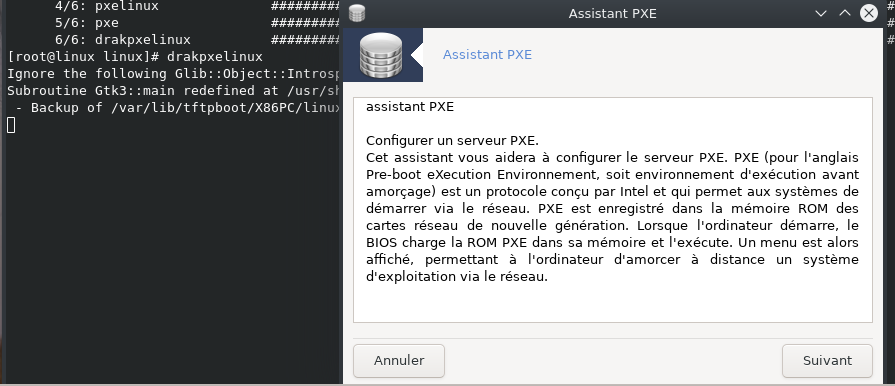Click the Annuler button
This screenshot has height=386, width=895.
tap(399, 361)
